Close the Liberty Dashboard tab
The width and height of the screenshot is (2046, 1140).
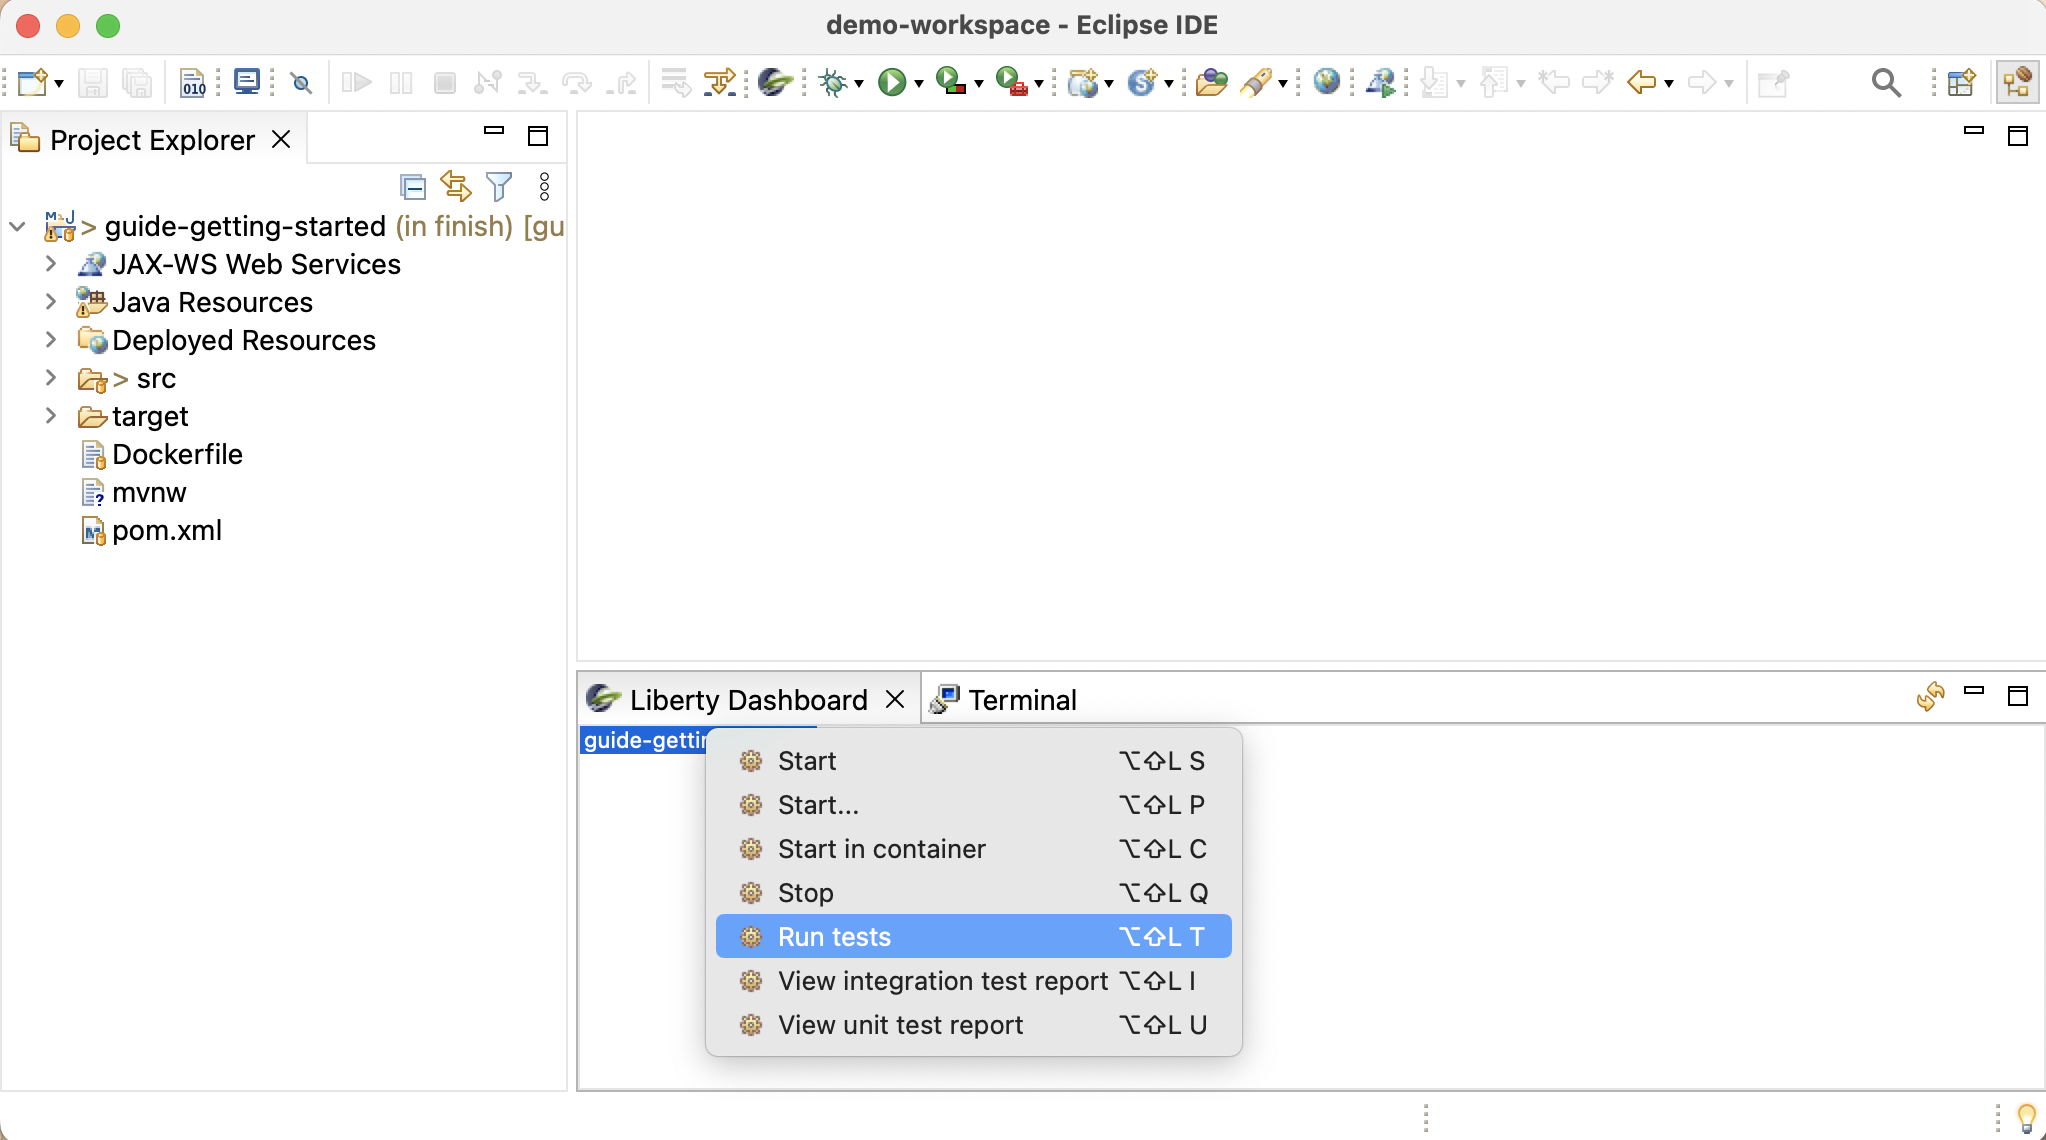coord(895,700)
